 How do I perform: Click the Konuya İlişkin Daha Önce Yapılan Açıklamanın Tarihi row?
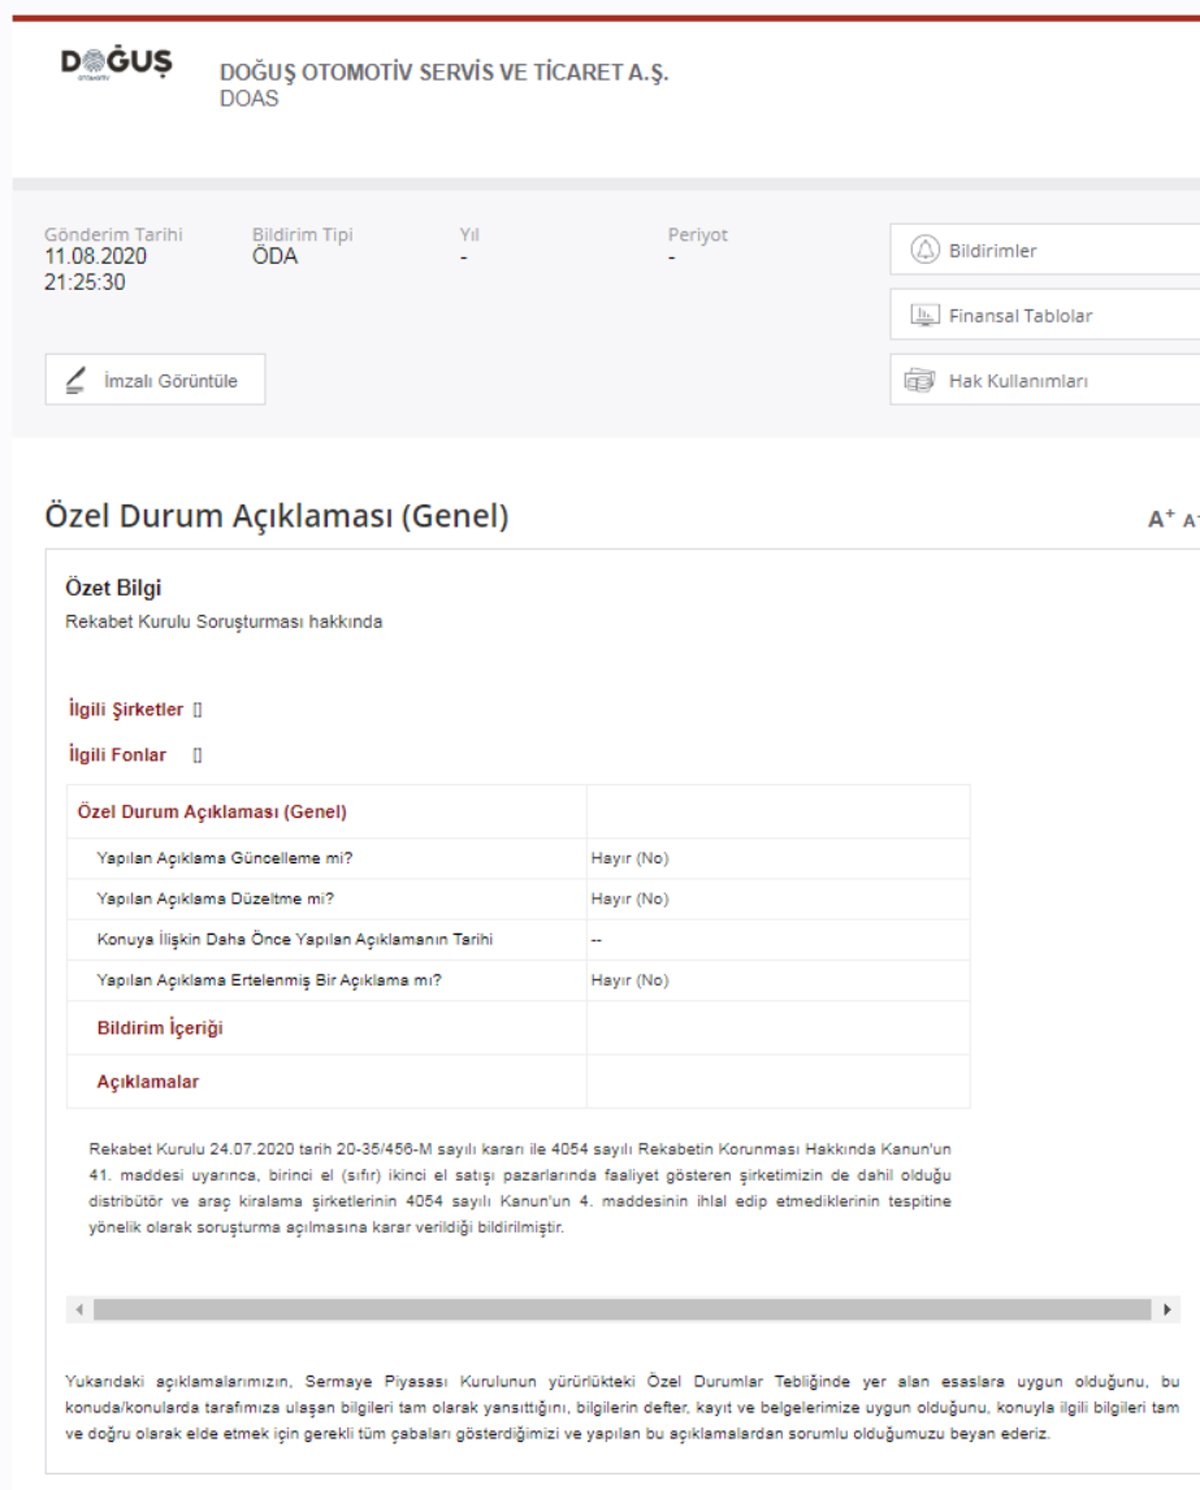pyautogui.click(x=518, y=940)
